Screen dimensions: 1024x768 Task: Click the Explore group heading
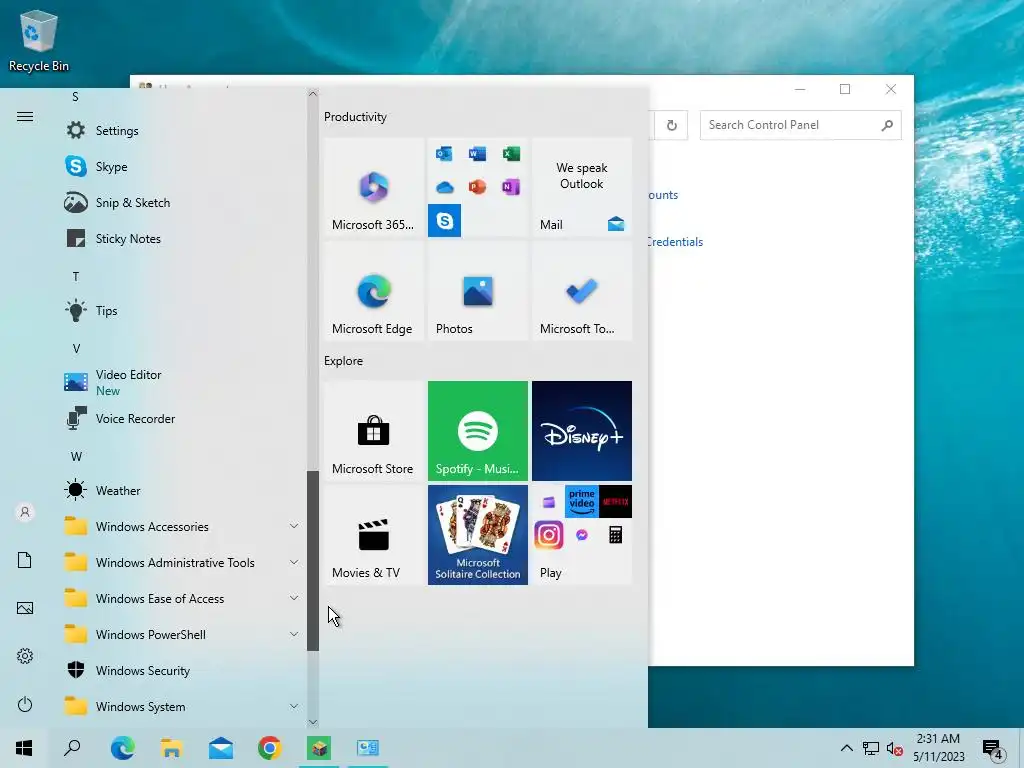(344, 360)
